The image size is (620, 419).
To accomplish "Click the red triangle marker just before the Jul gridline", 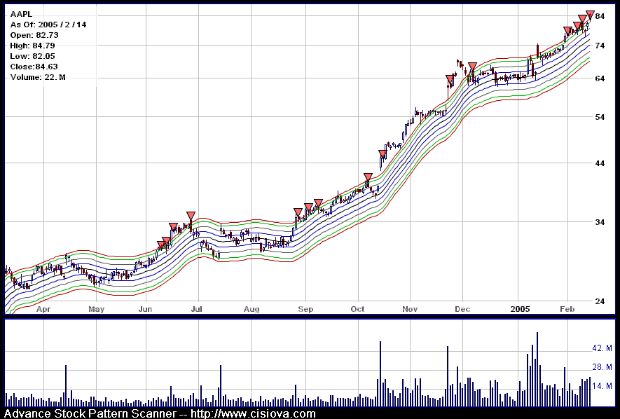I will point(191,215).
